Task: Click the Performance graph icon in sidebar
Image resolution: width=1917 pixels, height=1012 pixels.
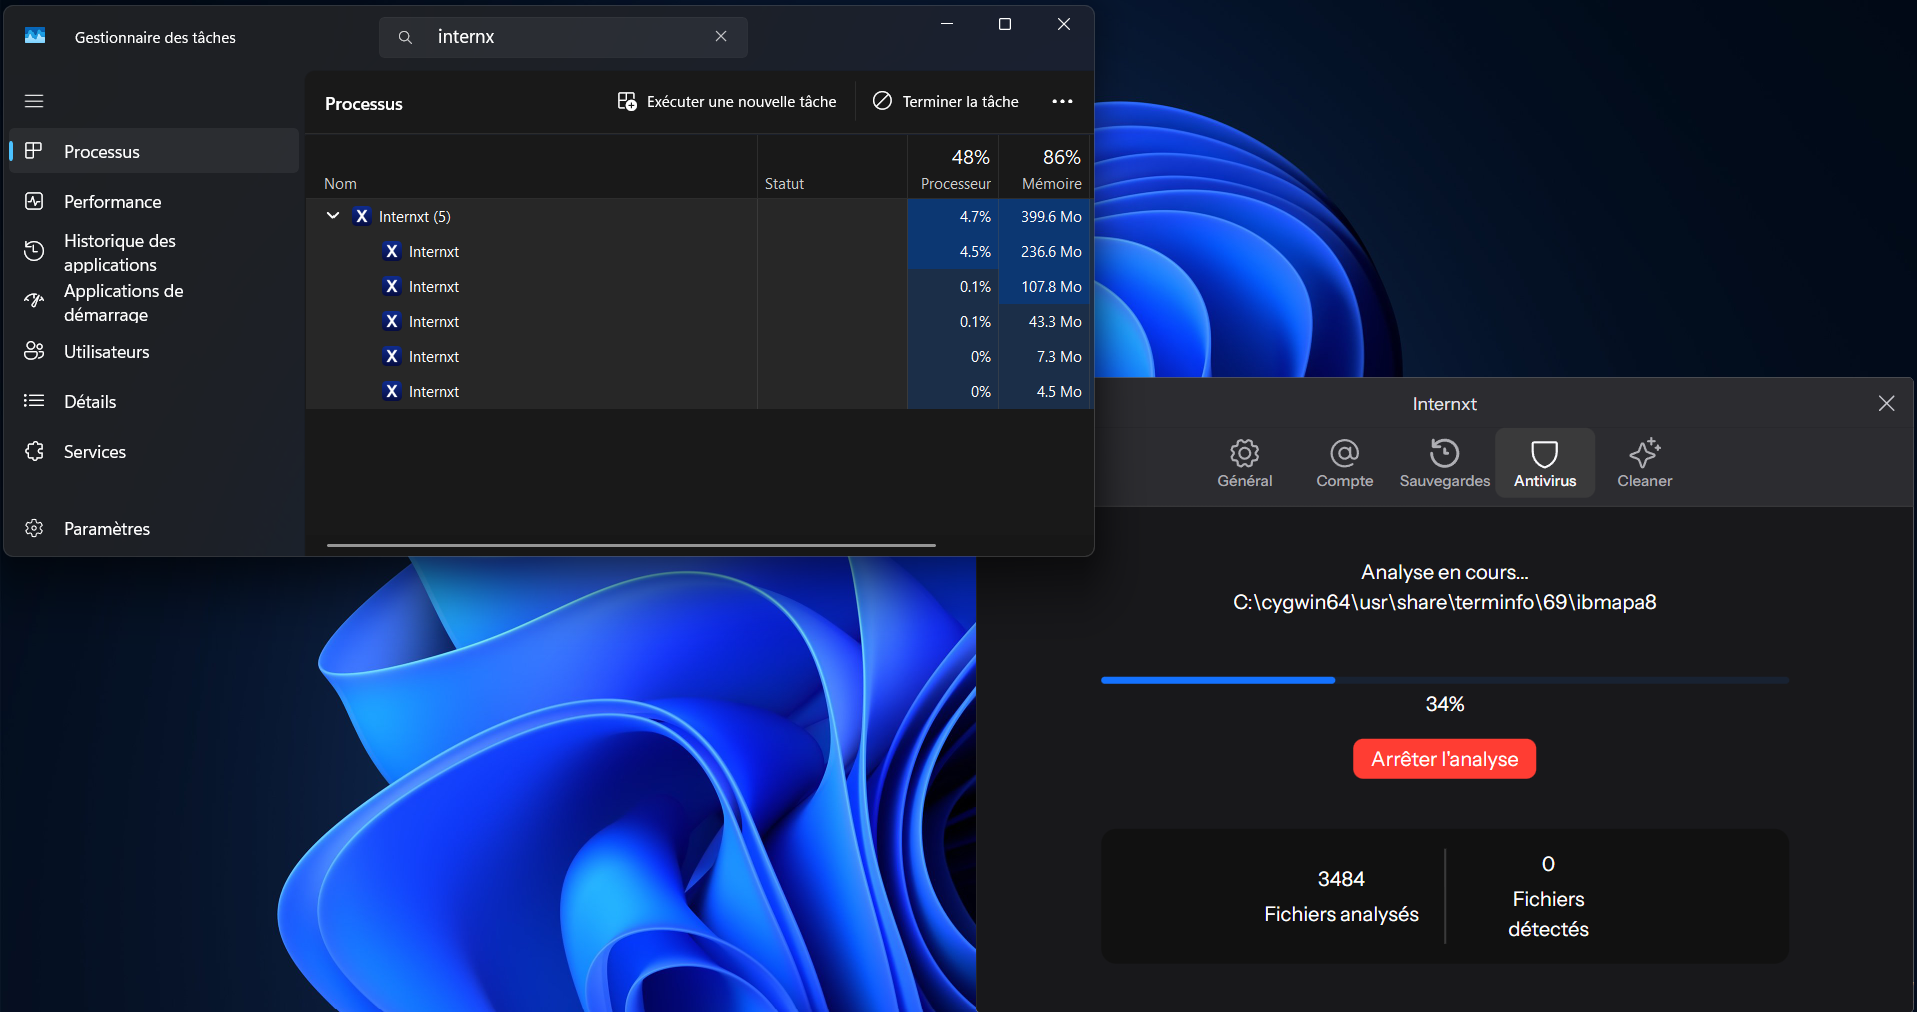Action: (34, 201)
